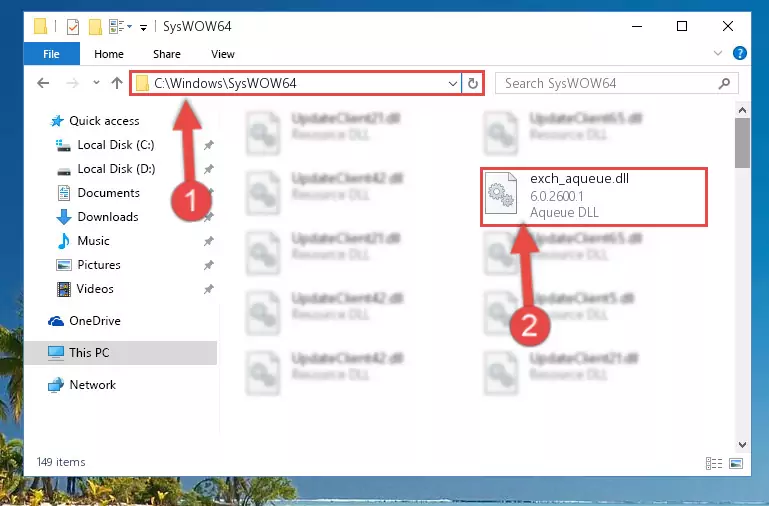
Task: Click the pin icon next to Music
Action: (x=208, y=241)
